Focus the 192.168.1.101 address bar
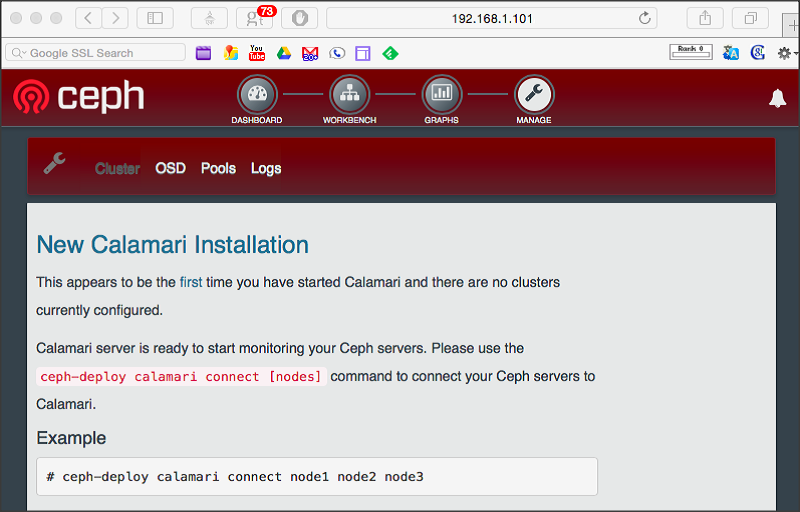 pos(492,18)
